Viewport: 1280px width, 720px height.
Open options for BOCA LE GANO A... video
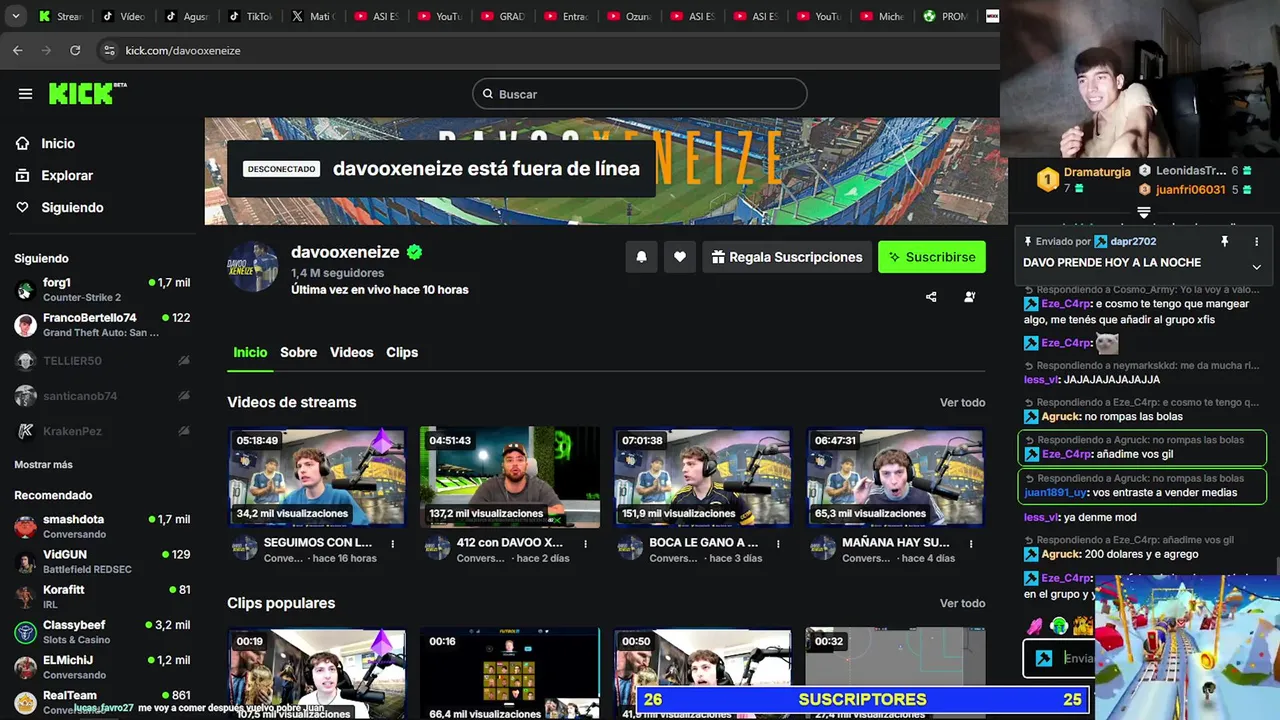(779, 544)
